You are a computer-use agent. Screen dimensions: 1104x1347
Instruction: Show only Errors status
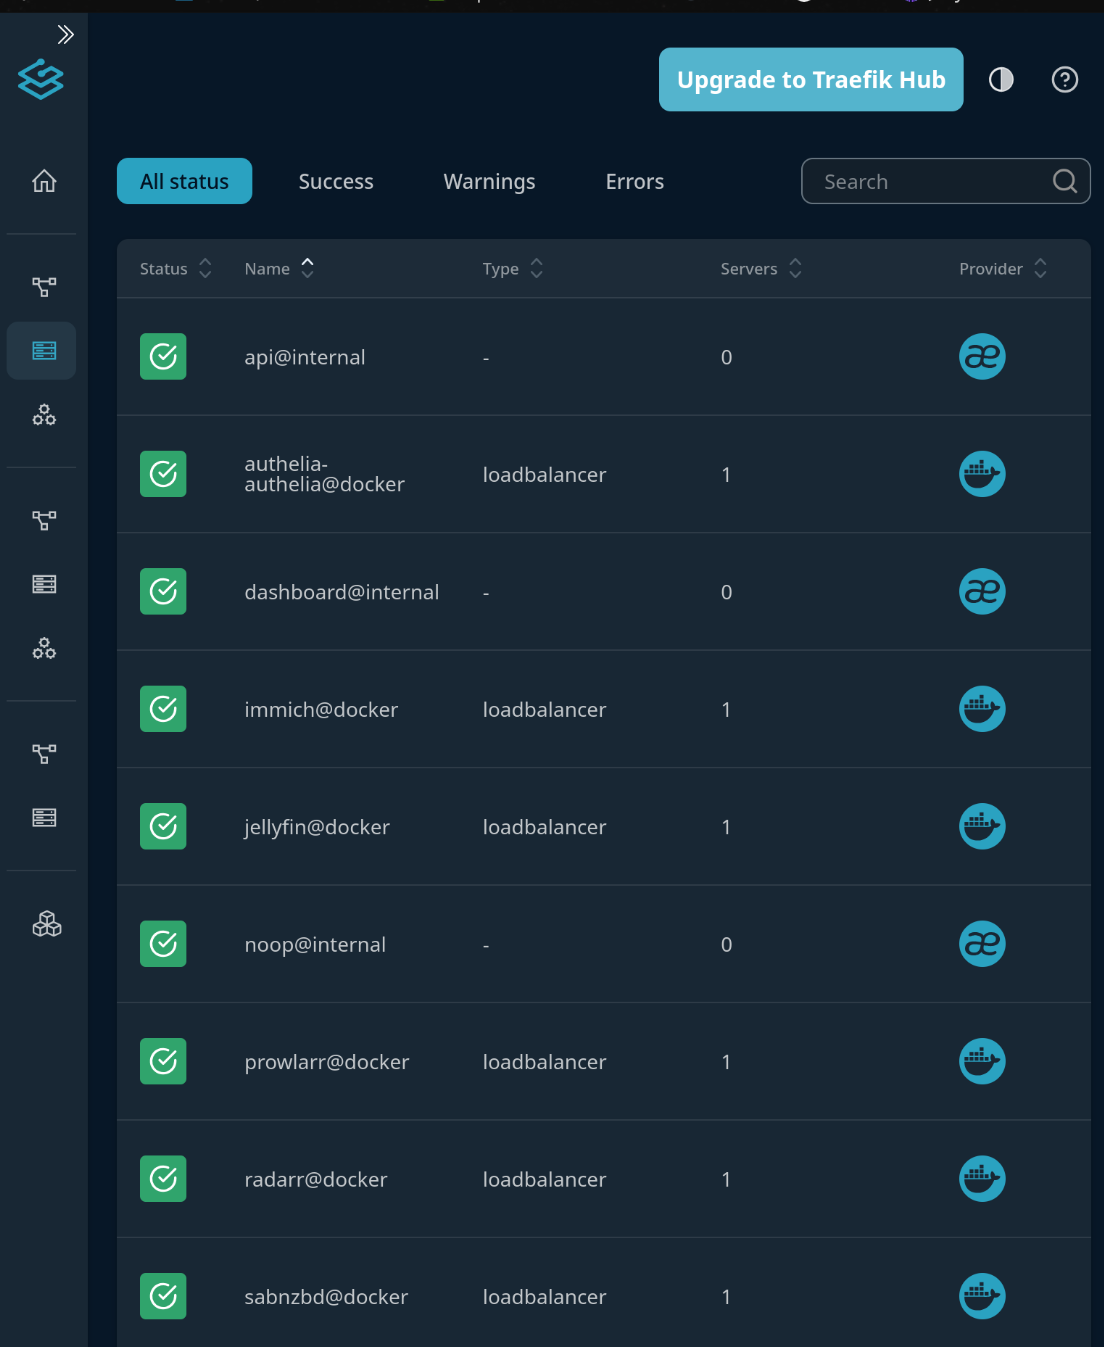pos(634,181)
